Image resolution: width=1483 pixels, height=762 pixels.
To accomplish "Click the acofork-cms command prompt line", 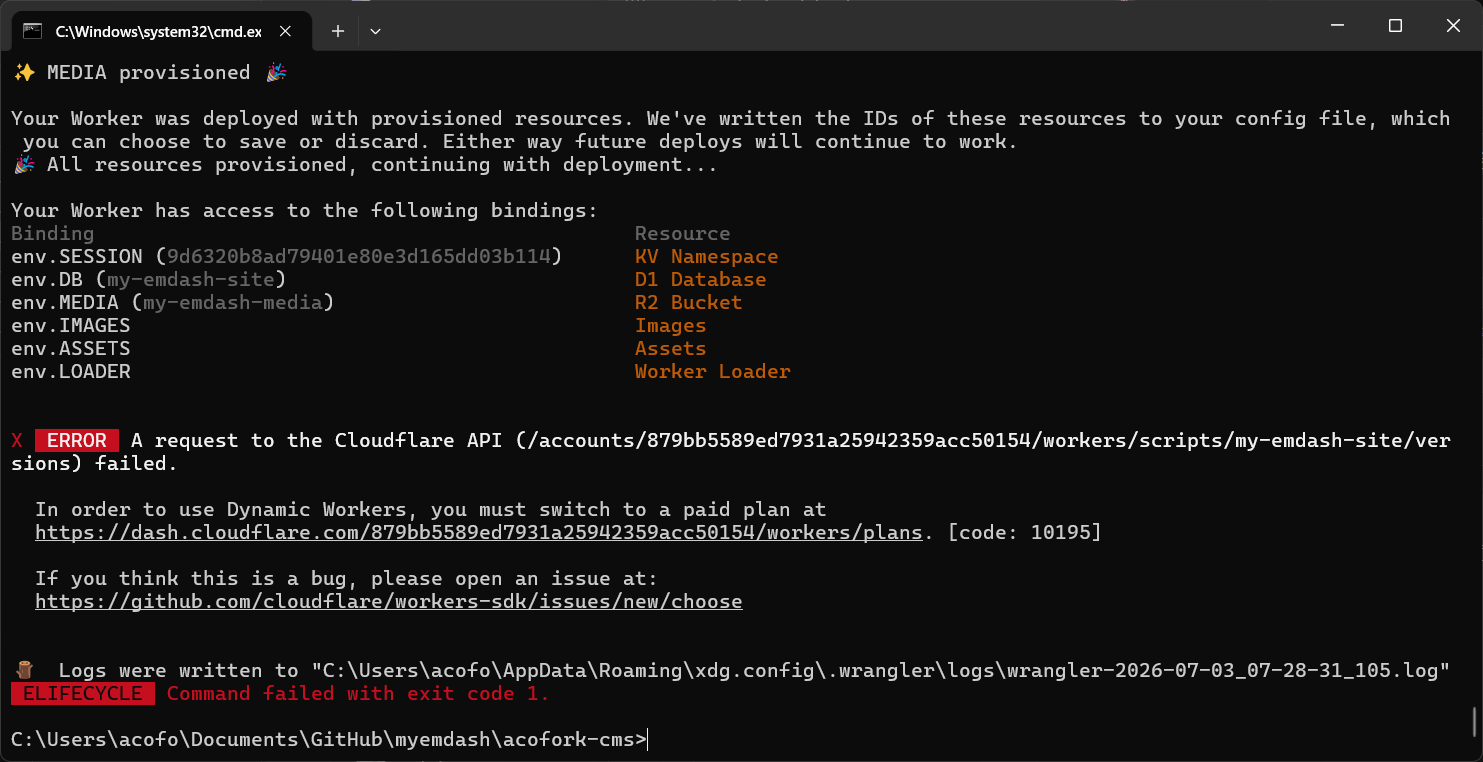I will (x=330, y=740).
